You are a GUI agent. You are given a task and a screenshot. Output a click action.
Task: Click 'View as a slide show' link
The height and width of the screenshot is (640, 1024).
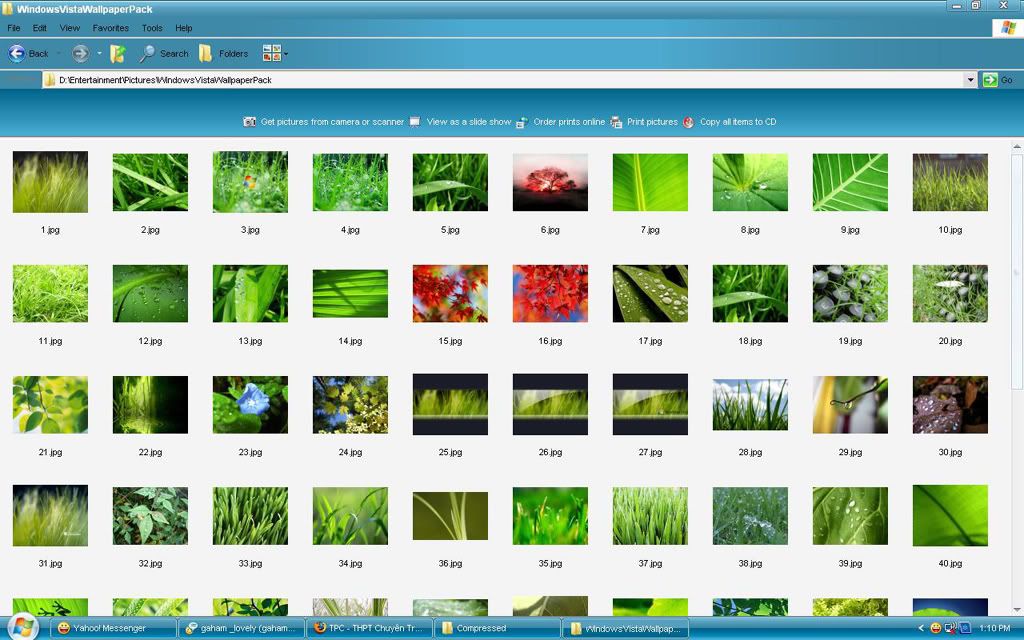(469, 122)
